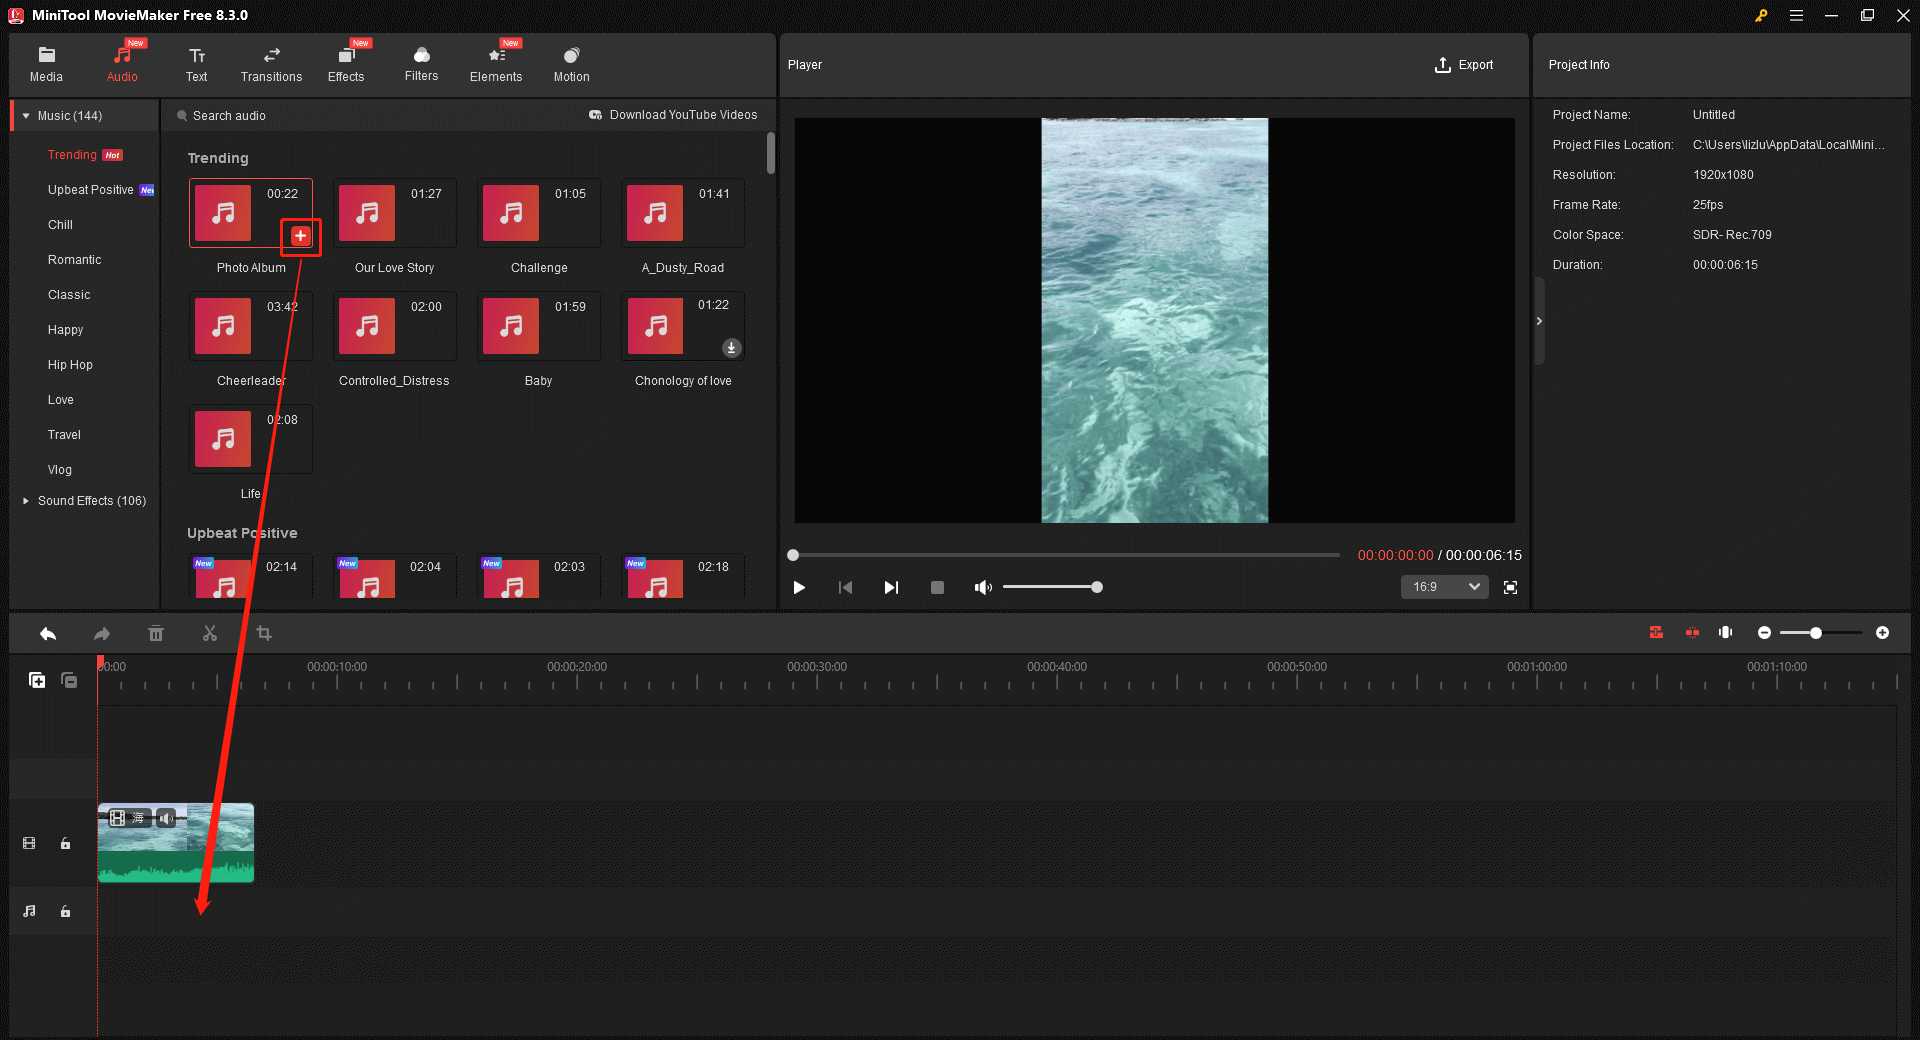Switch to the Text tab
The width and height of the screenshot is (1920, 1040).
coord(196,64)
